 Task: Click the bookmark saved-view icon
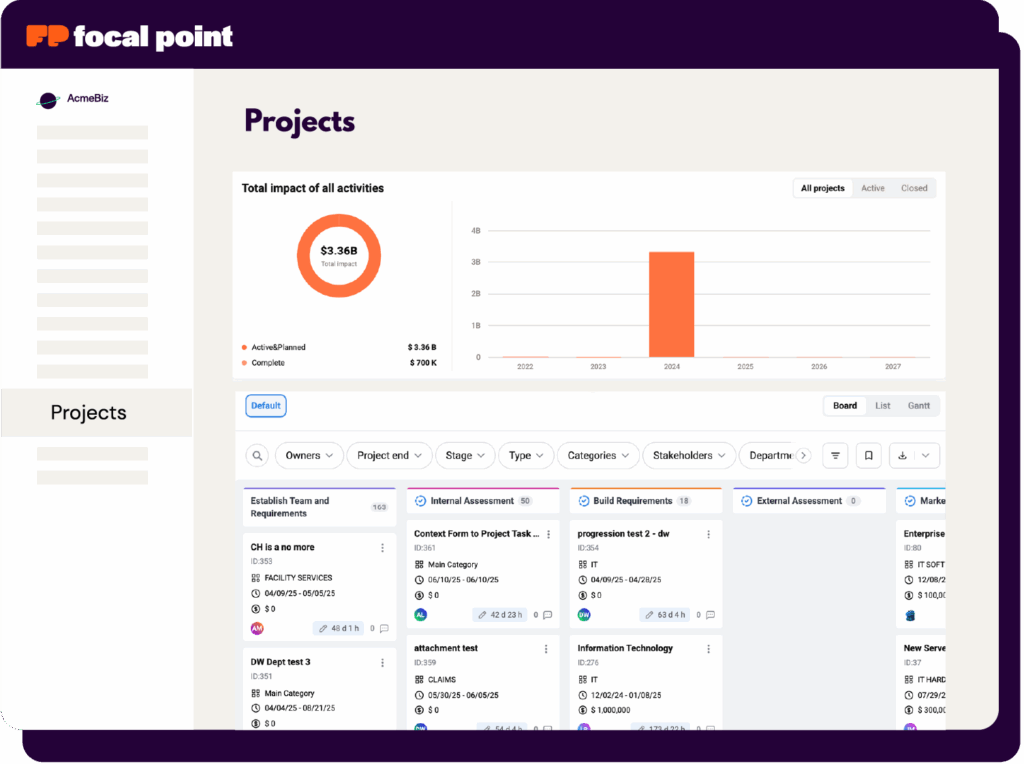[869, 456]
